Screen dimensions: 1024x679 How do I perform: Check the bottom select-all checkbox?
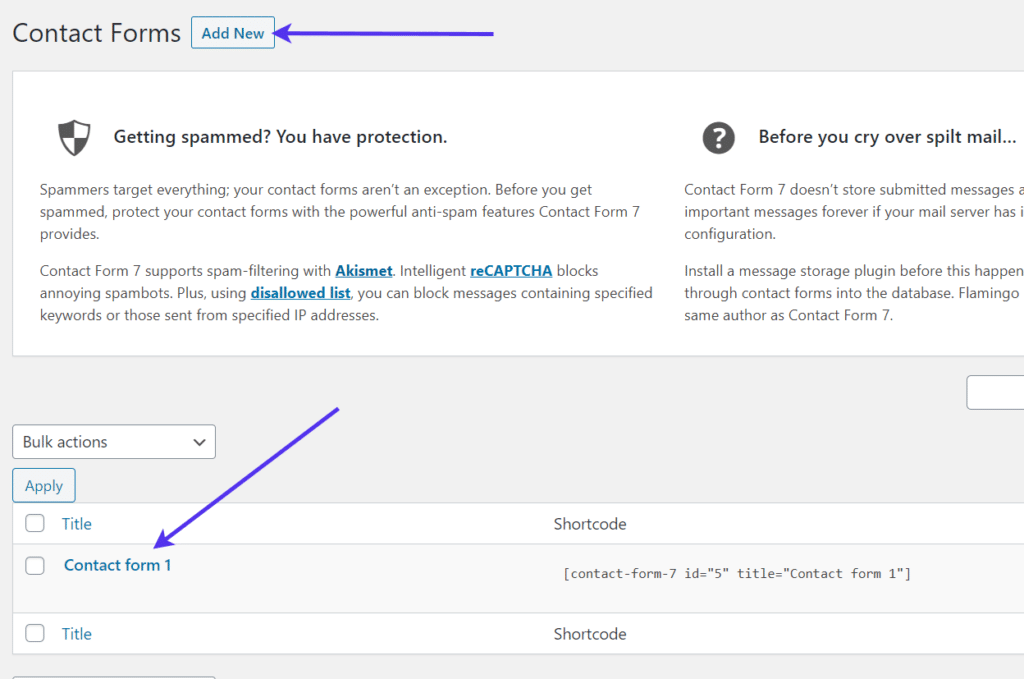[x=35, y=633]
